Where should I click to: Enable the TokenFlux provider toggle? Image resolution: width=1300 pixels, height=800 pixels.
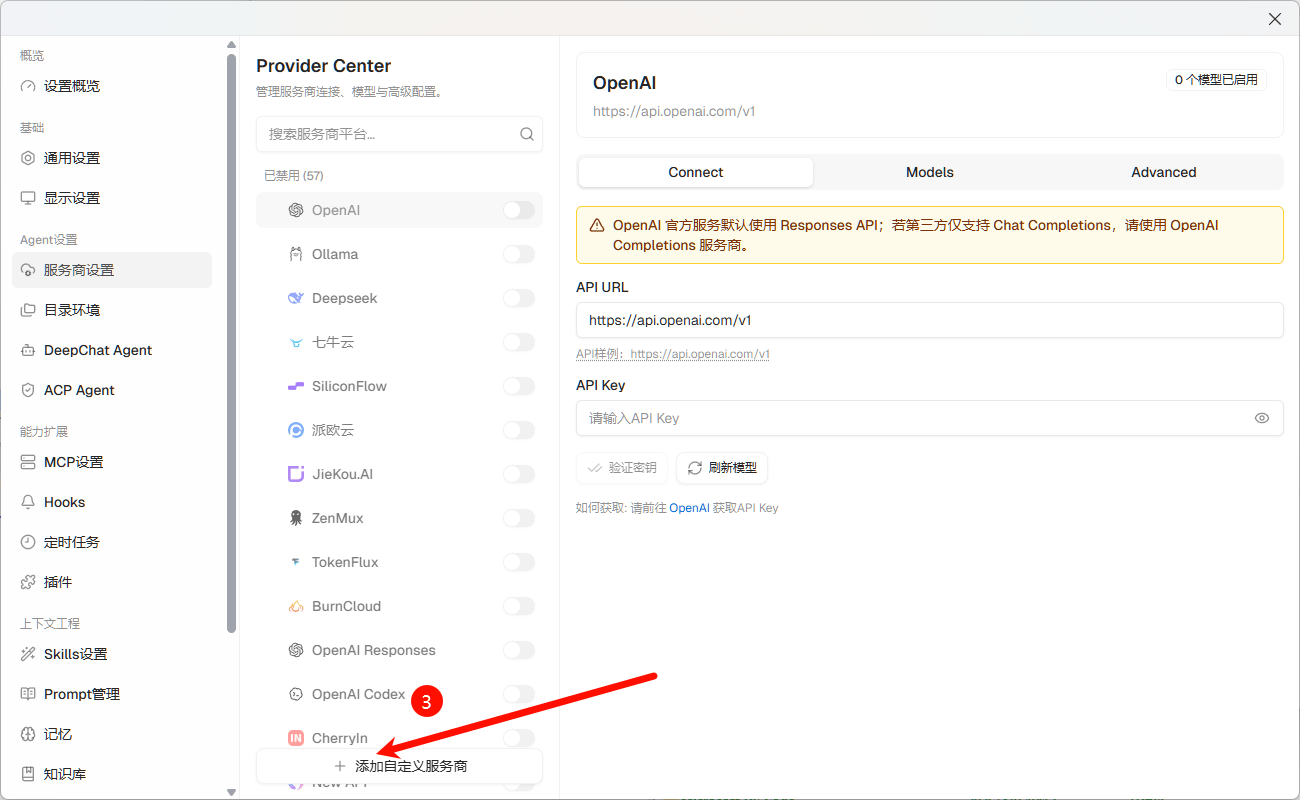(519, 562)
